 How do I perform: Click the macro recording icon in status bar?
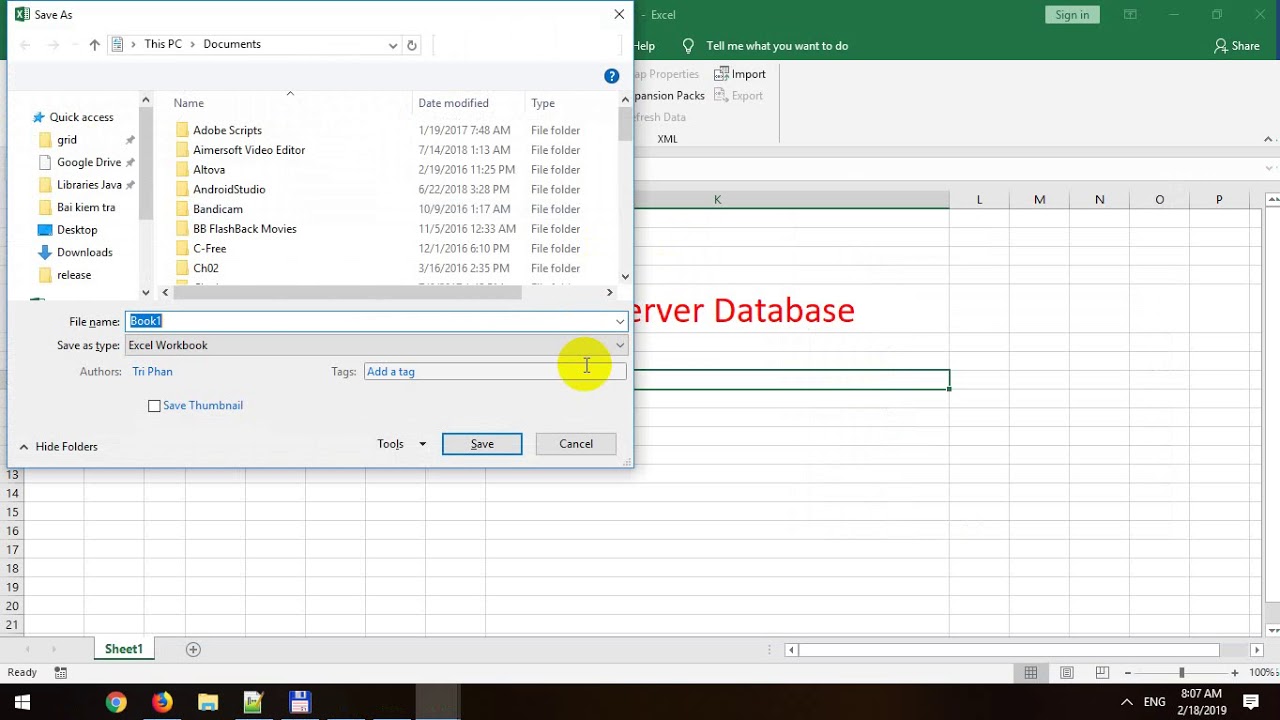(61, 673)
